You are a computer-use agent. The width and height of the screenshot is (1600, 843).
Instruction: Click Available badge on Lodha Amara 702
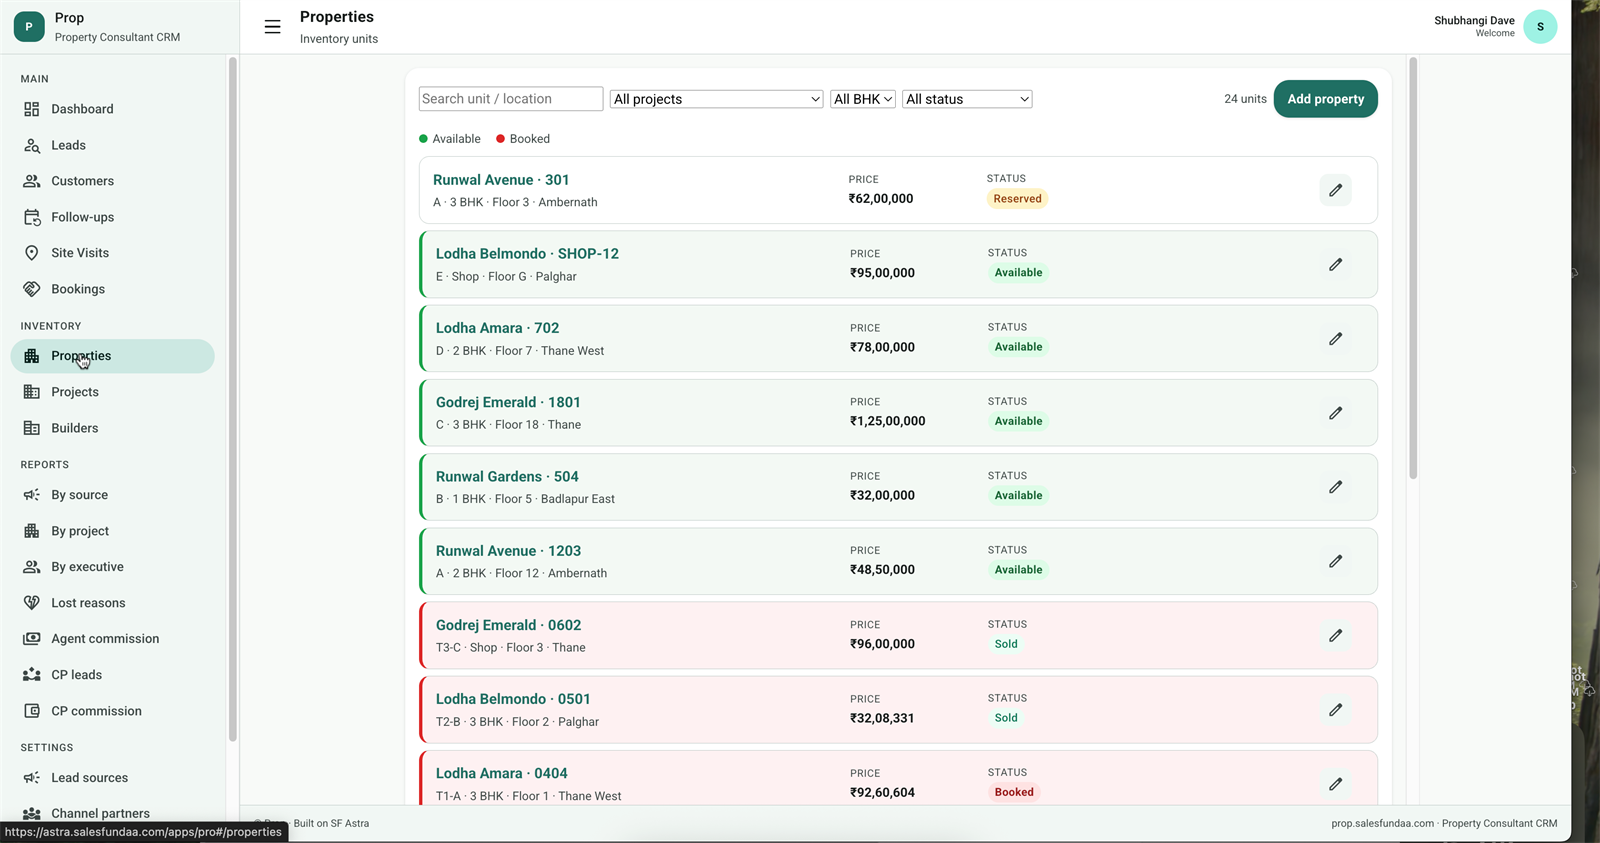click(x=1018, y=347)
